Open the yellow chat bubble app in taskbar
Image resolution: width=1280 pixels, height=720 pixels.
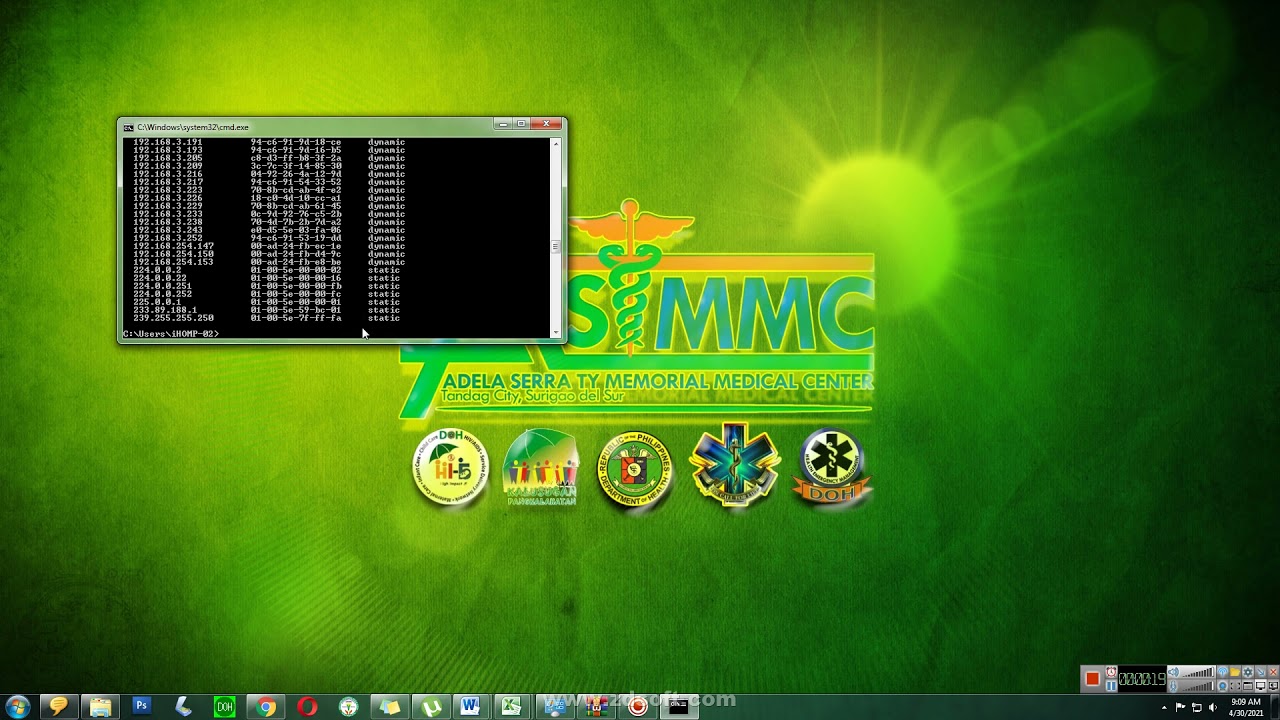click(x=58, y=706)
